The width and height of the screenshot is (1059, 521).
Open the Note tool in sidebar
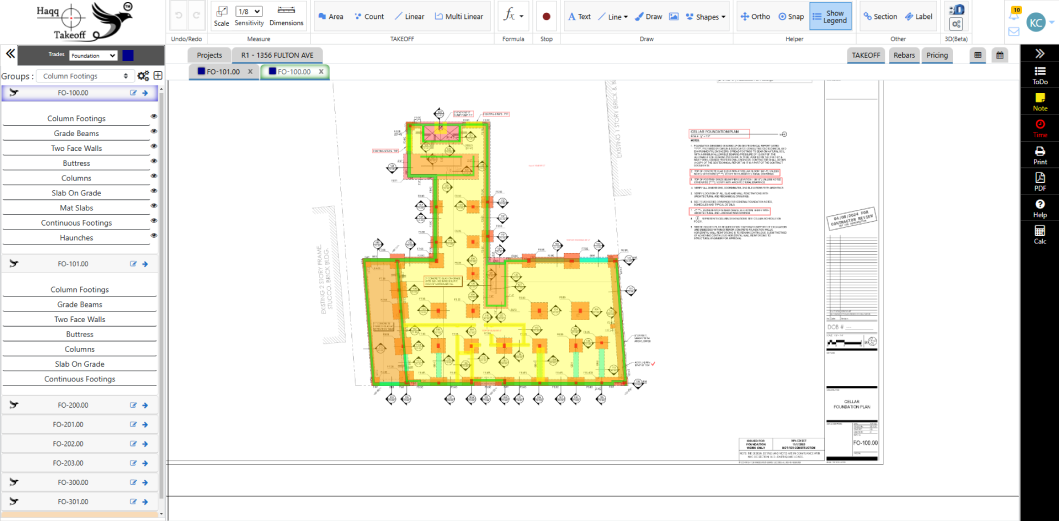pos(1040,101)
